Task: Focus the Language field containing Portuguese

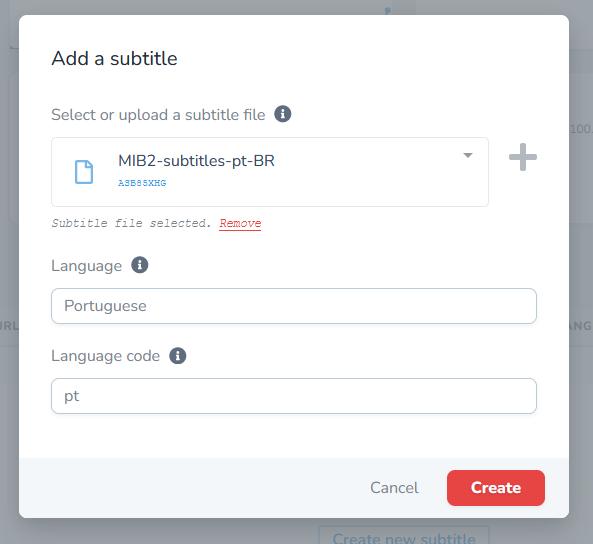Action: tap(294, 306)
